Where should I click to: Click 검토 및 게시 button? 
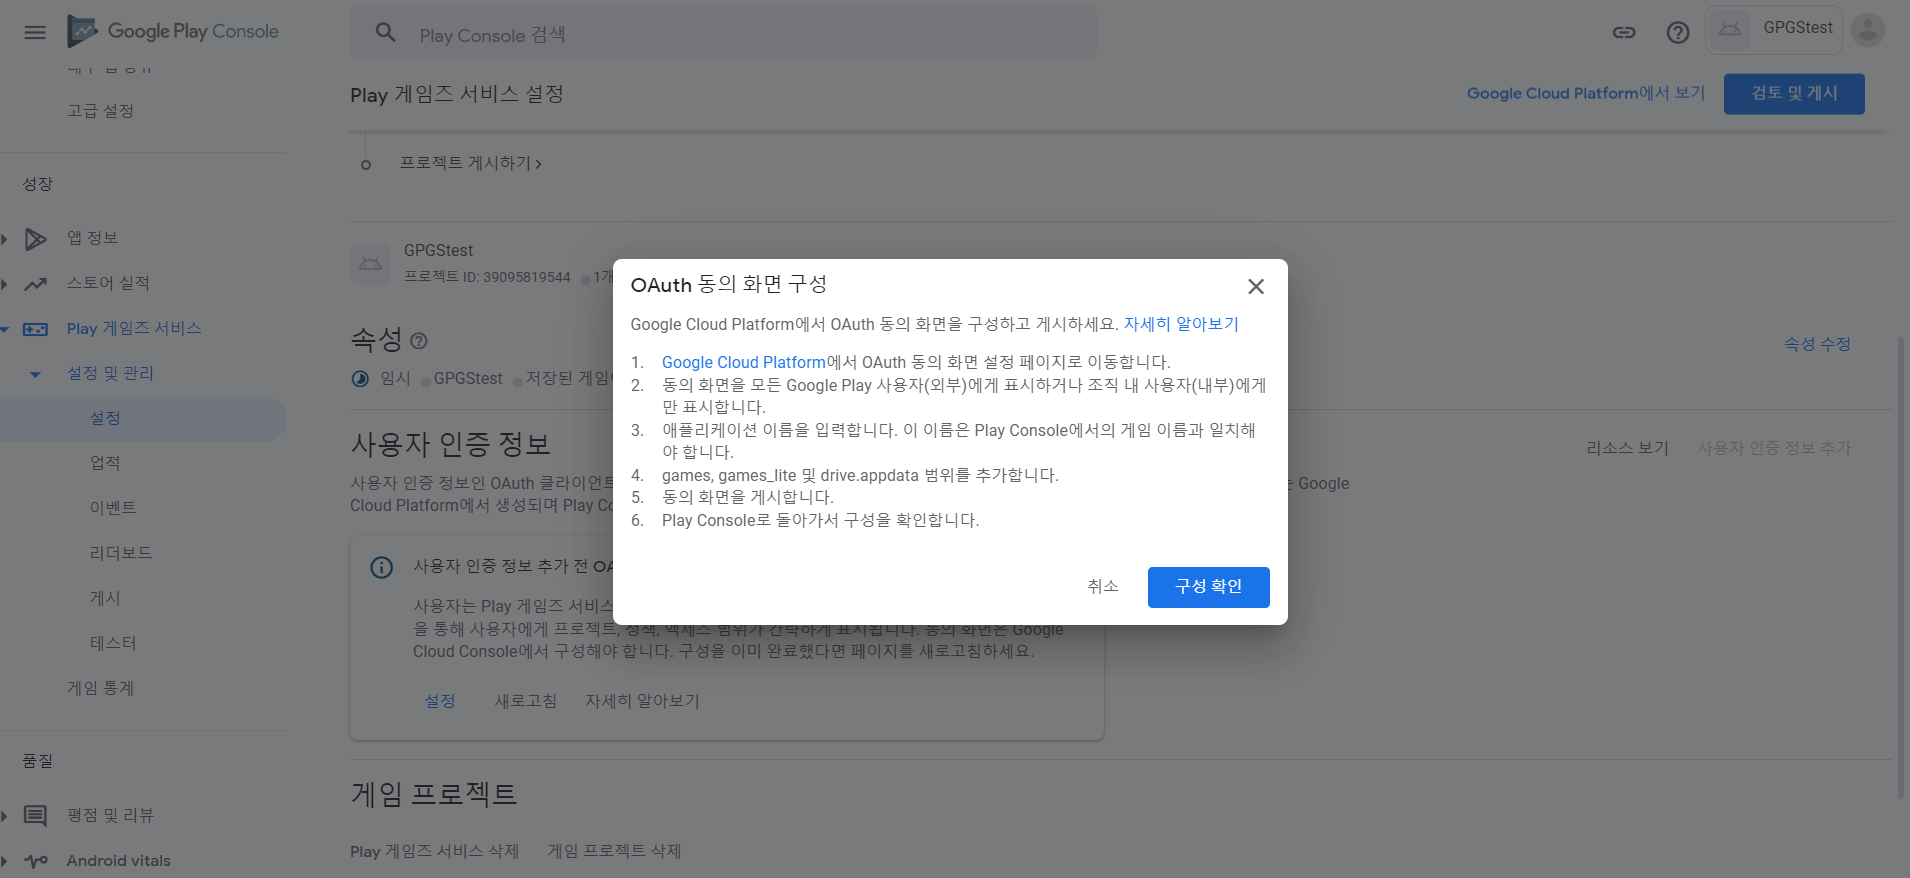1794,94
